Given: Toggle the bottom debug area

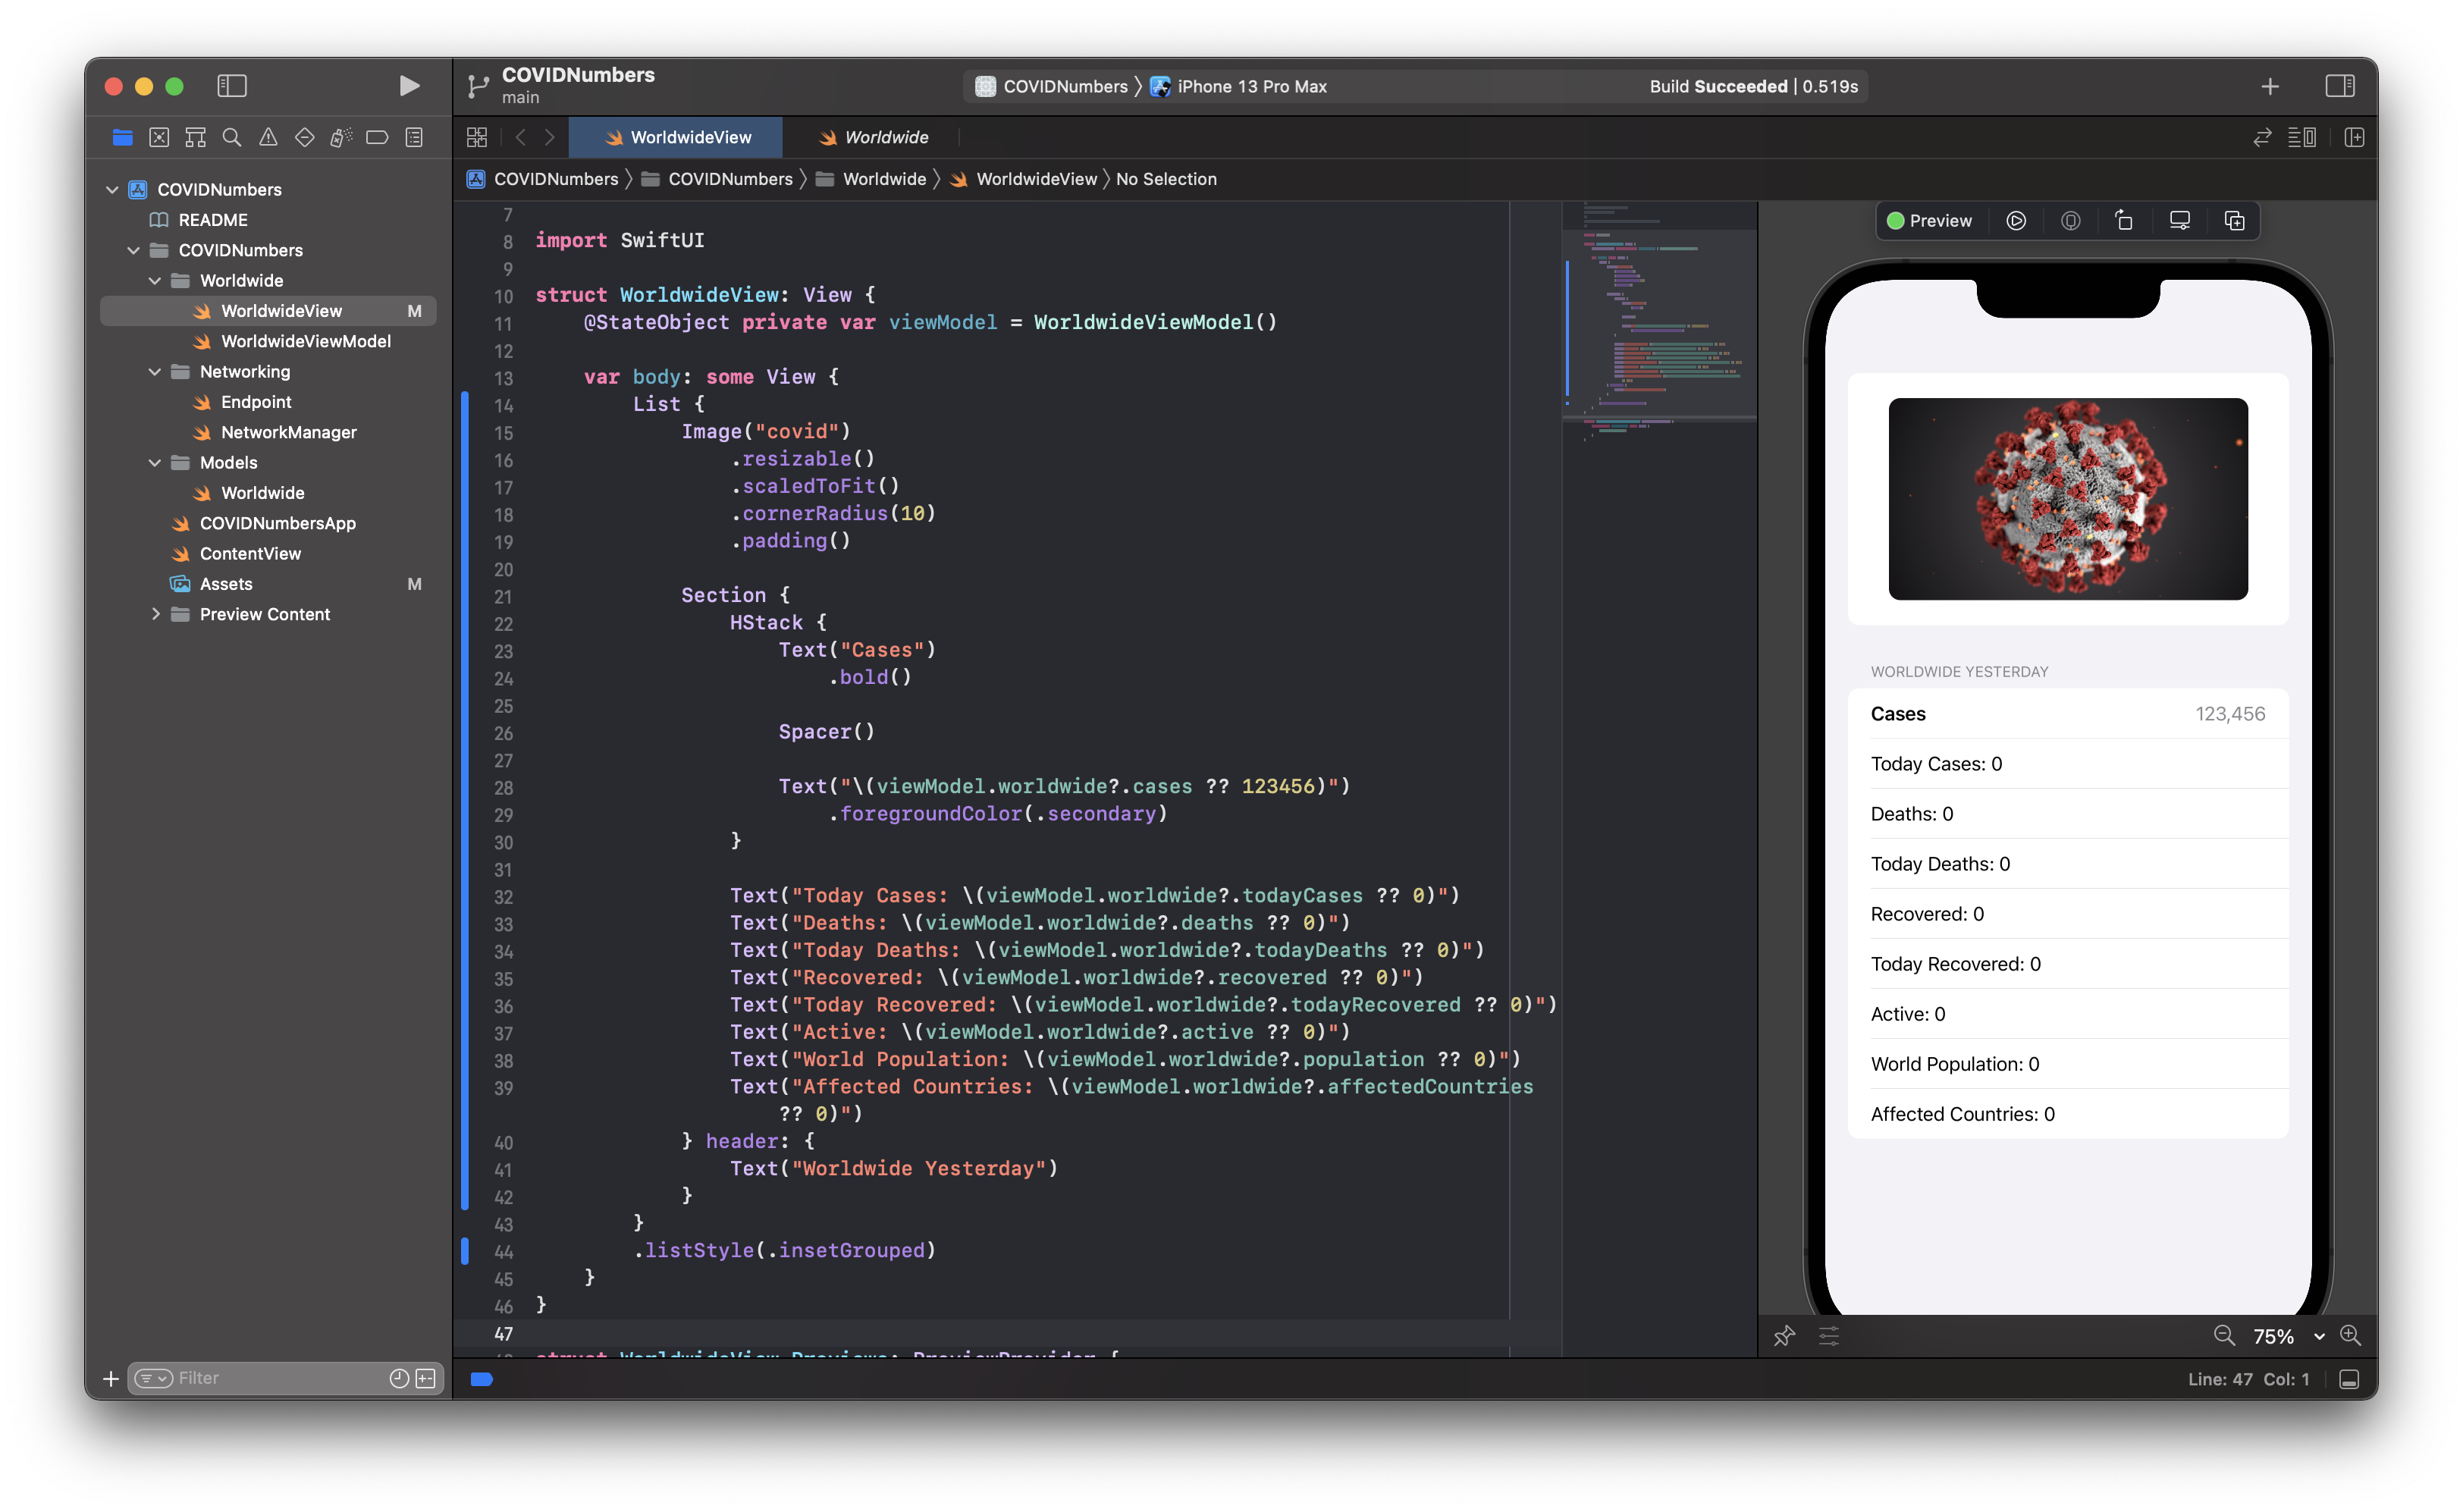Looking at the screenshot, I should pos(2349,1379).
